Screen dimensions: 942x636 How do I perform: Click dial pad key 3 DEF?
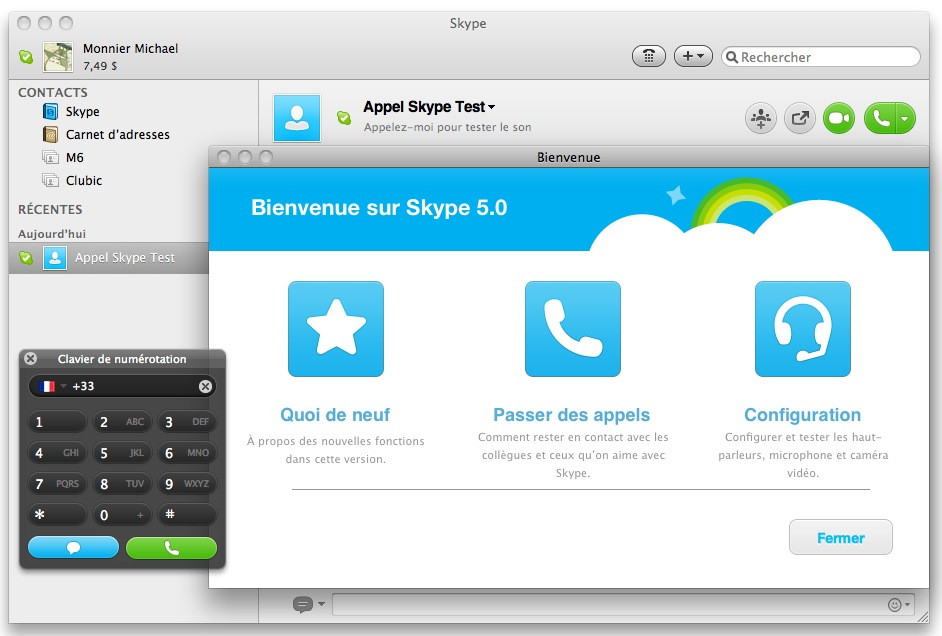click(x=187, y=422)
